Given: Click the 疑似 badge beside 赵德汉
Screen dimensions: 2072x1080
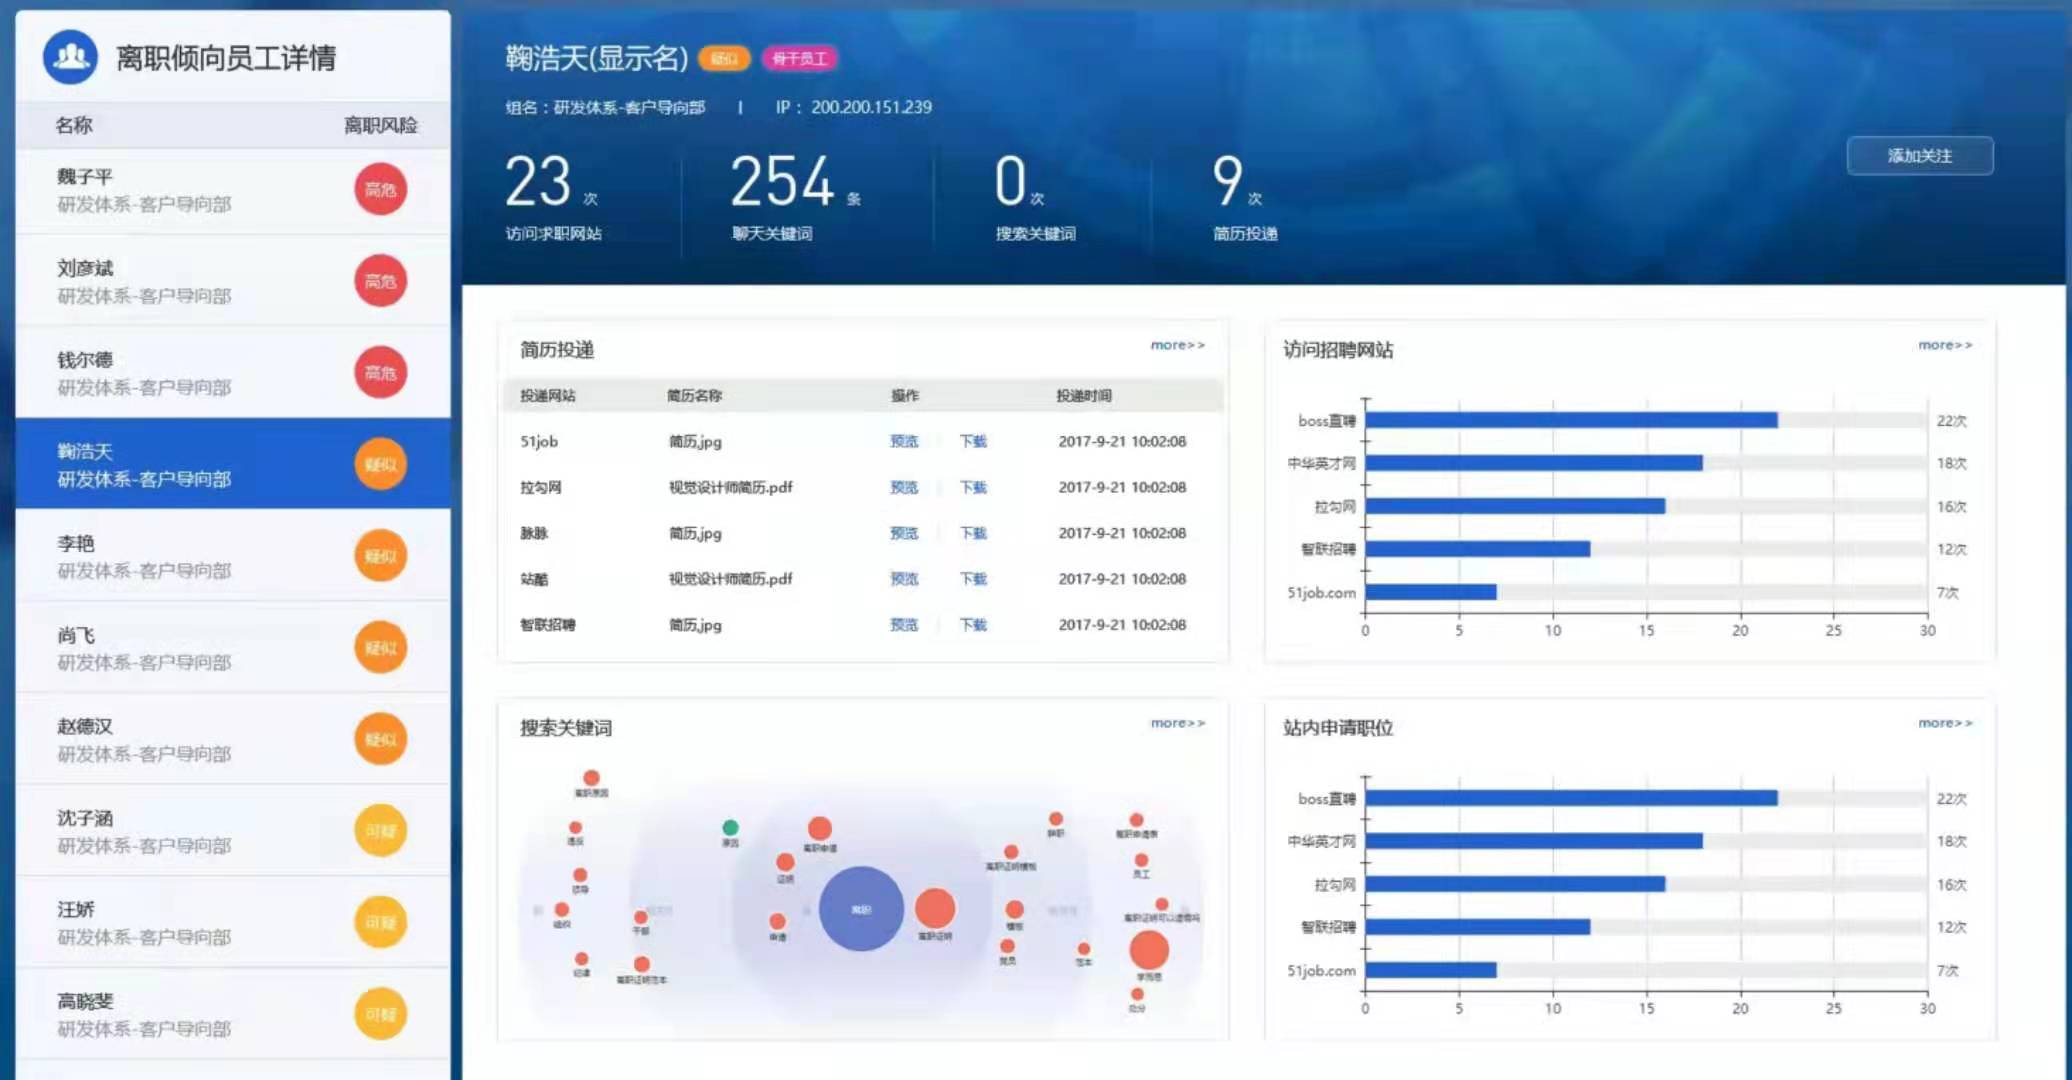Looking at the screenshot, I should [381, 739].
